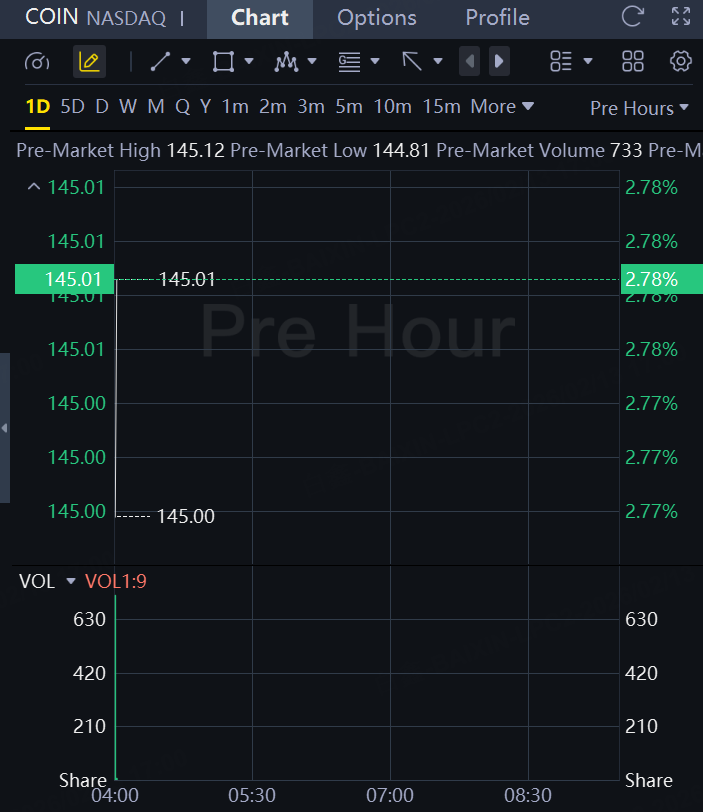Click the 05:30 time axis label
Image resolution: width=703 pixels, height=812 pixels.
252,795
